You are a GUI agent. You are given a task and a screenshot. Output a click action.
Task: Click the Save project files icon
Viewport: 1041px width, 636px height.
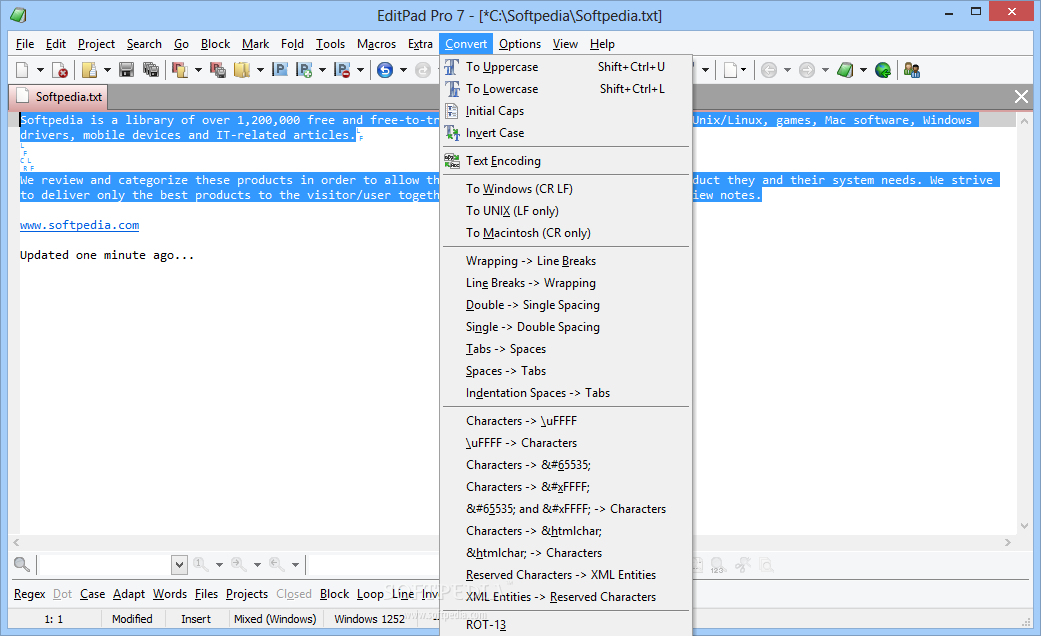point(218,70)
